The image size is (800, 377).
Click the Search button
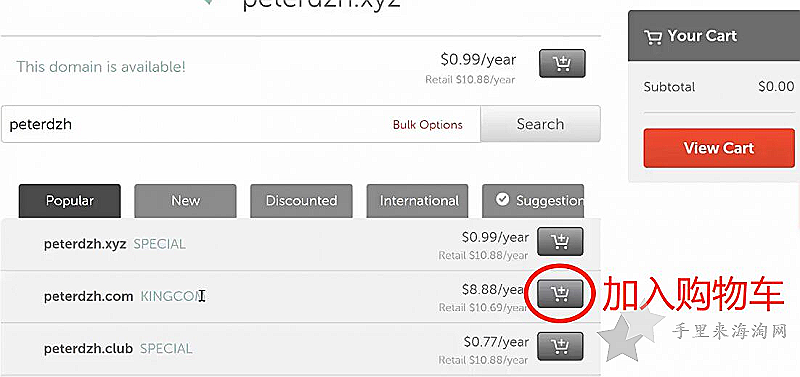pos(540,124)
